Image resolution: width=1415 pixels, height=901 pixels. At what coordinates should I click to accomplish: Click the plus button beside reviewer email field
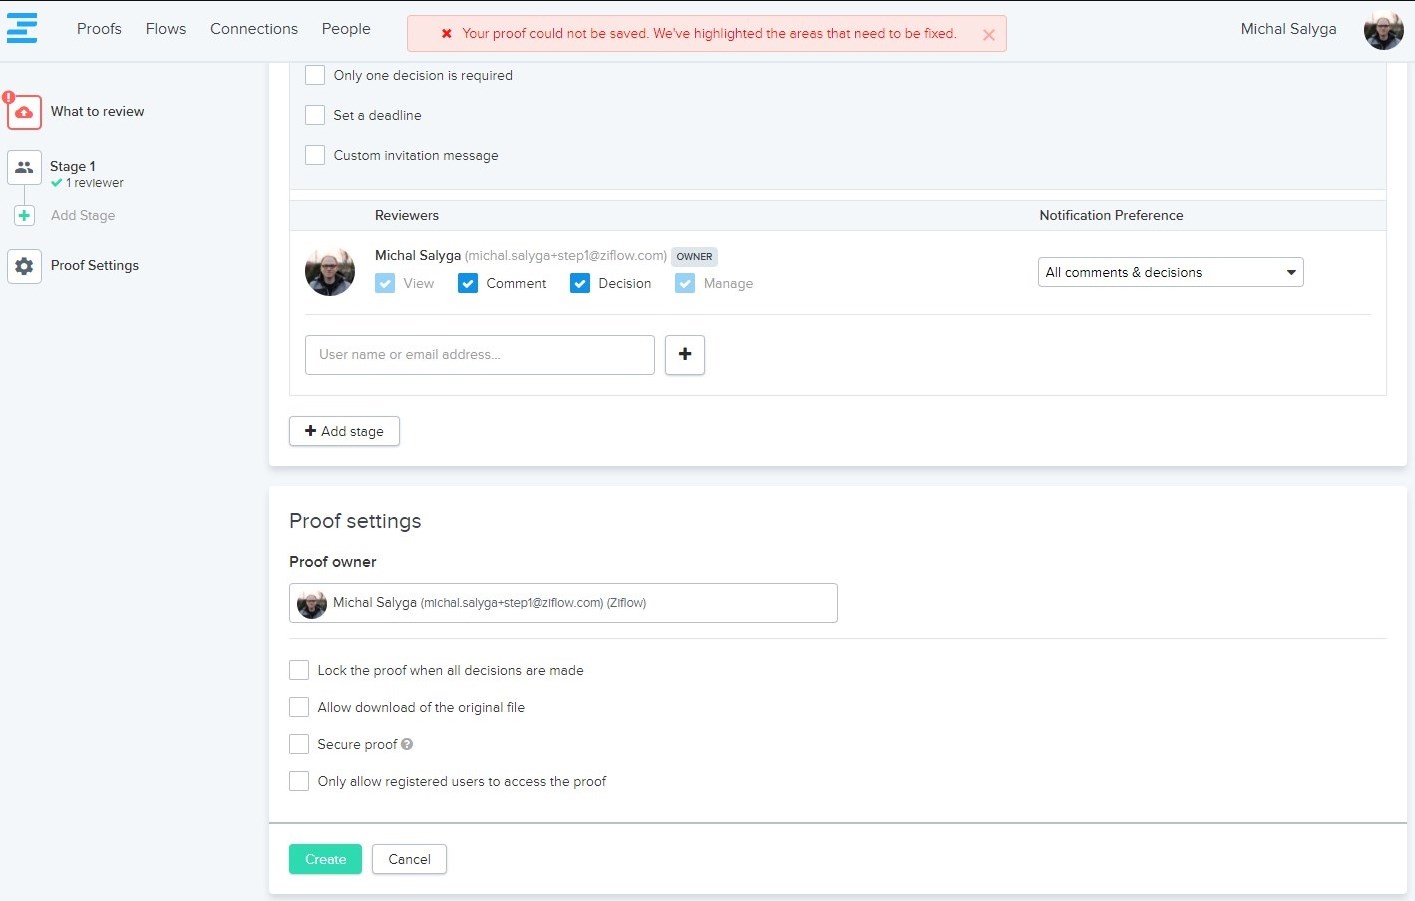pyautogui.click(x=685, y=355)
